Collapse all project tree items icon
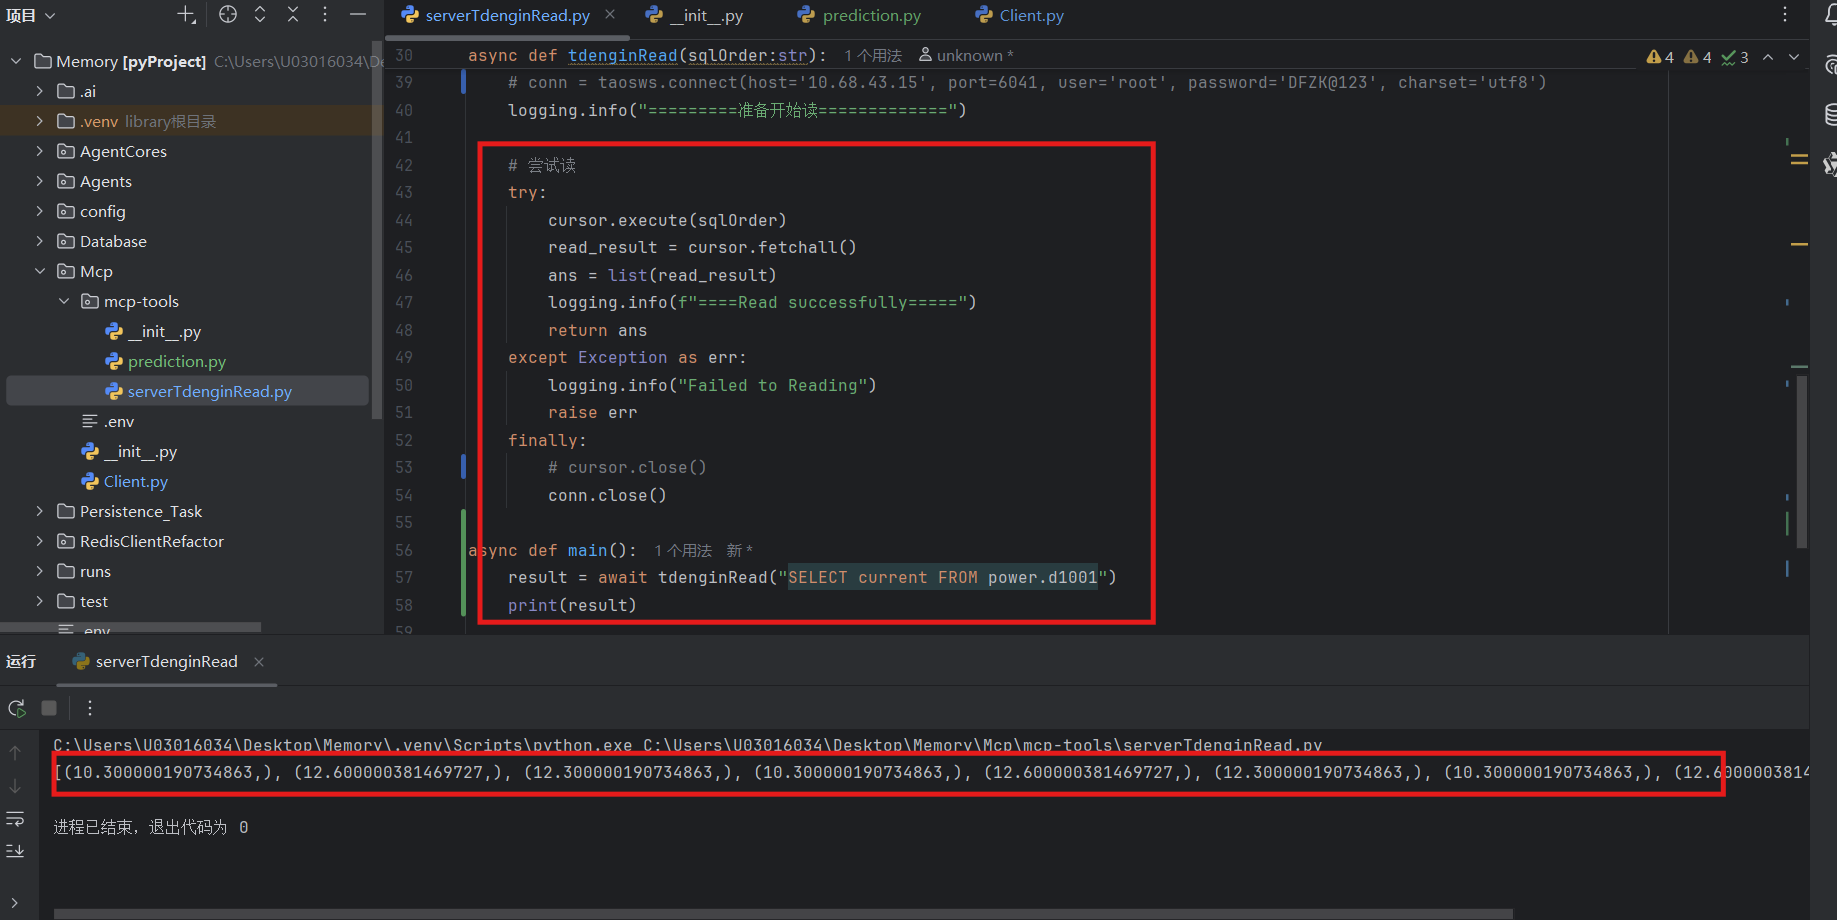This screenshot has width=1837, height=920. click(x=293, y=15)
